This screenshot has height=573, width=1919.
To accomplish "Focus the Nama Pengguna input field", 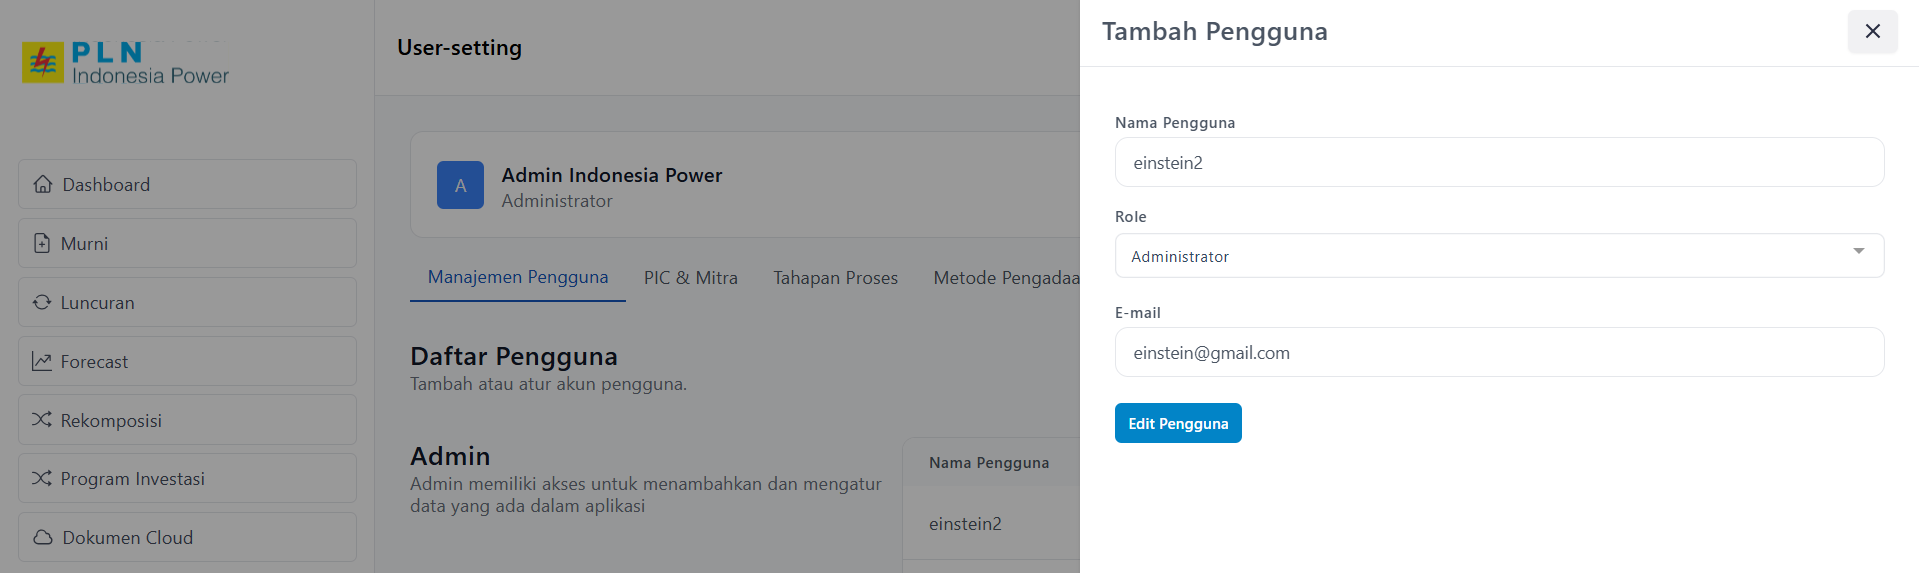I will point(1498,163).
